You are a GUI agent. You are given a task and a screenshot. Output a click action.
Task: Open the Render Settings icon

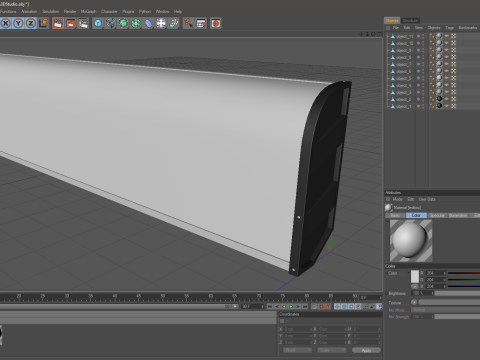click(83, 23)
